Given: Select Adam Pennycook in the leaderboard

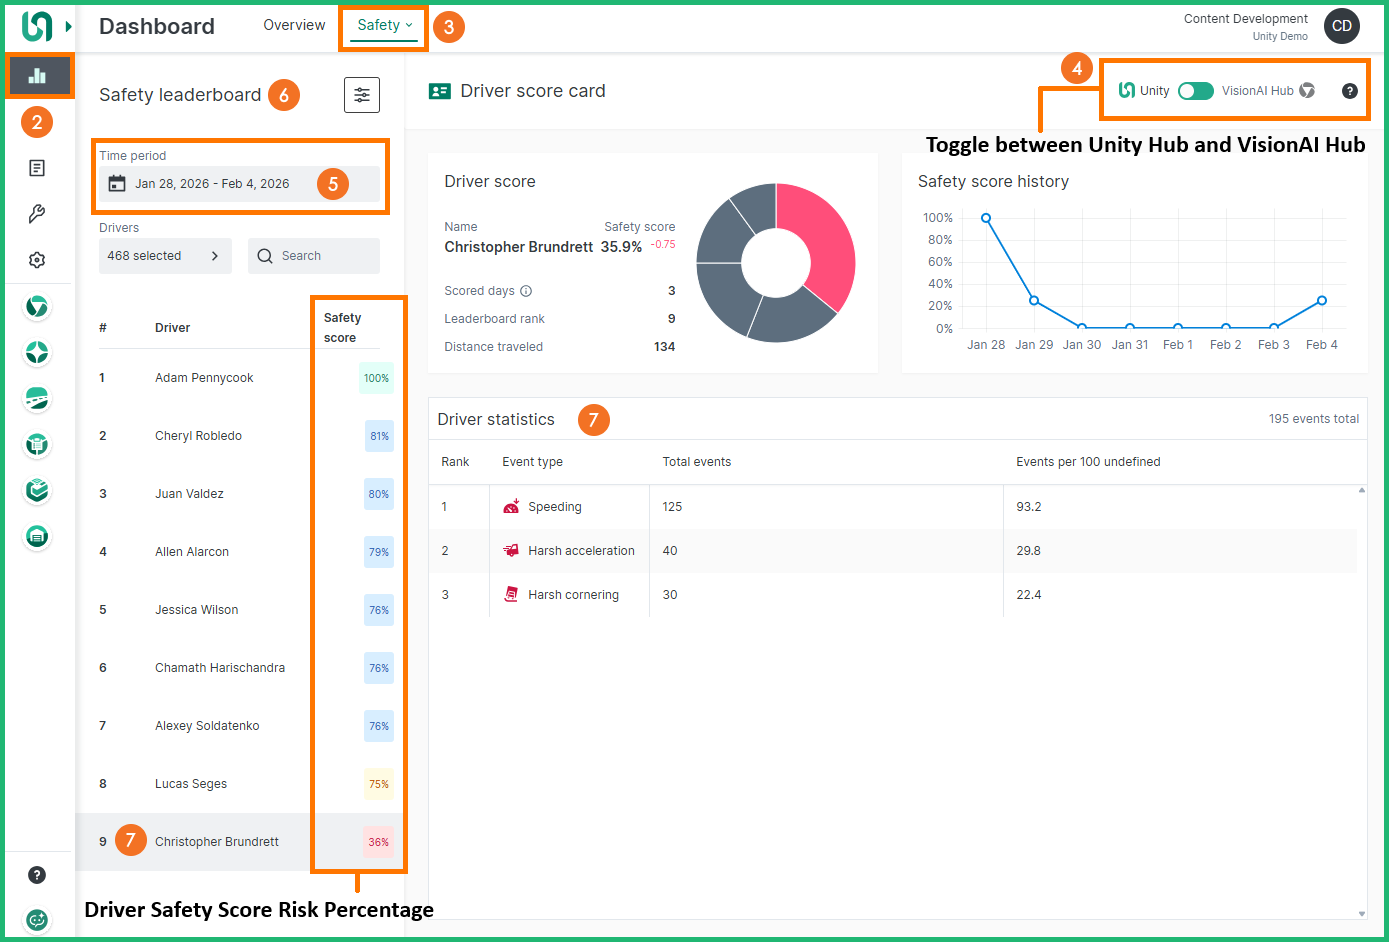Looking at the screenshot, I should pos(204,378).
